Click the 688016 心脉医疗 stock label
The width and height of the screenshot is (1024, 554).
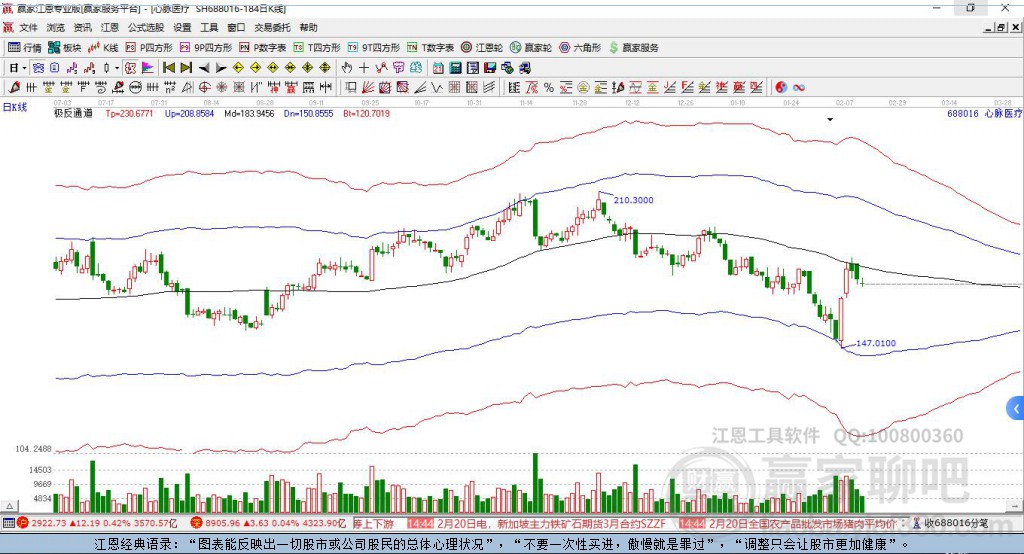point(984,114)
